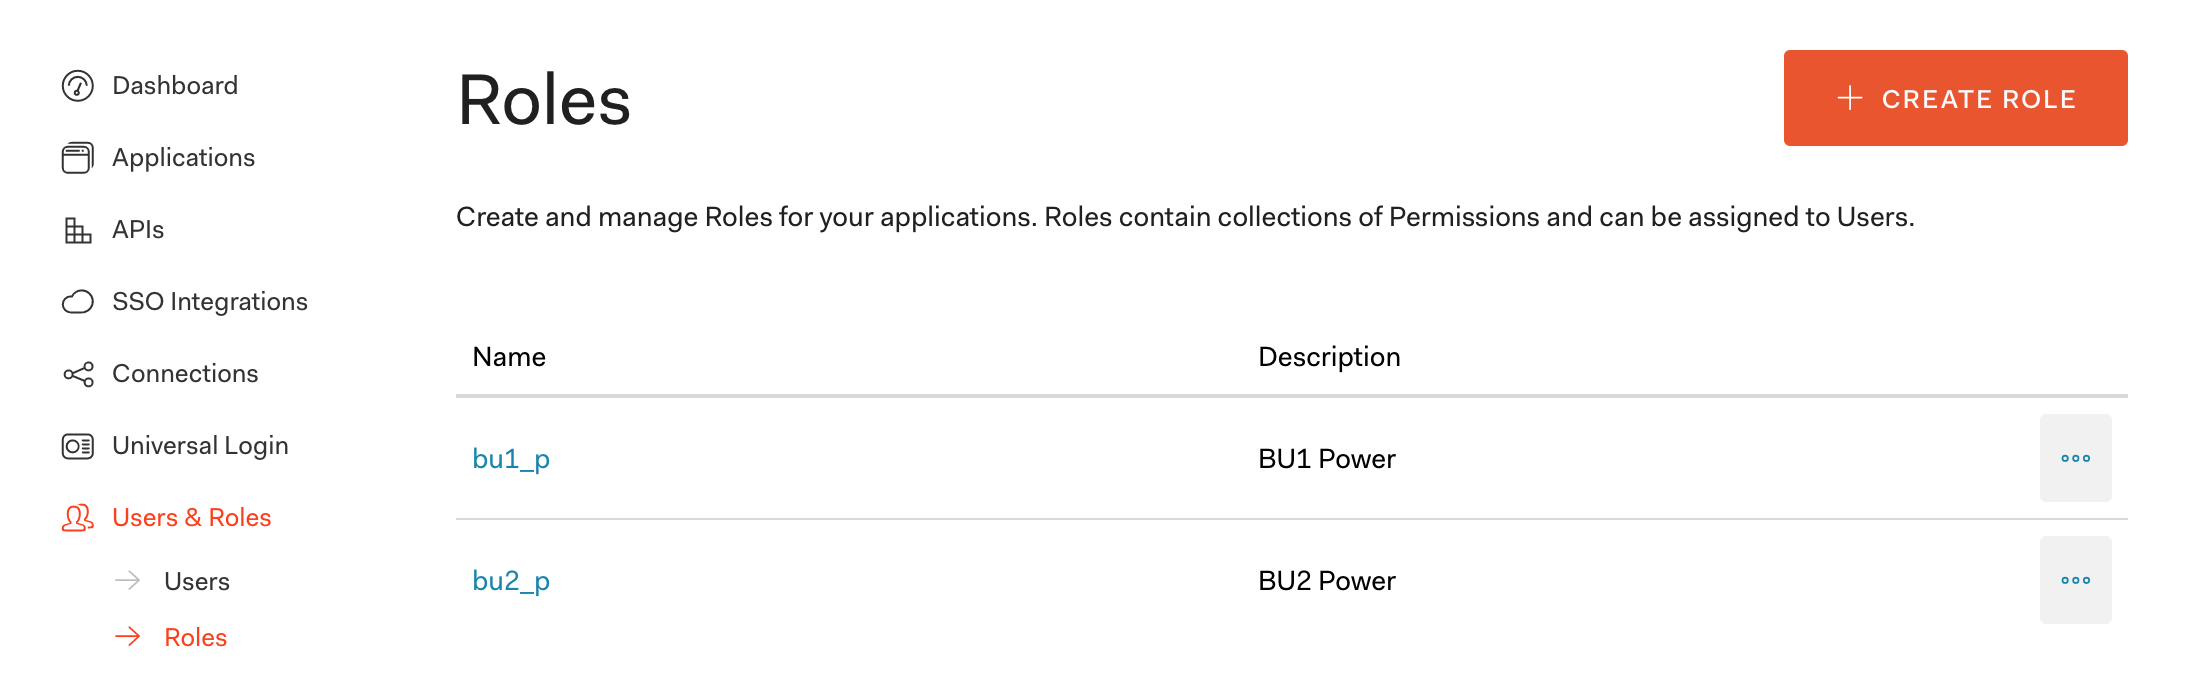This screenshot has height=678, width=2196.
Task: Click the APIs building-blocks icon
Action: [x=78, y=230]
